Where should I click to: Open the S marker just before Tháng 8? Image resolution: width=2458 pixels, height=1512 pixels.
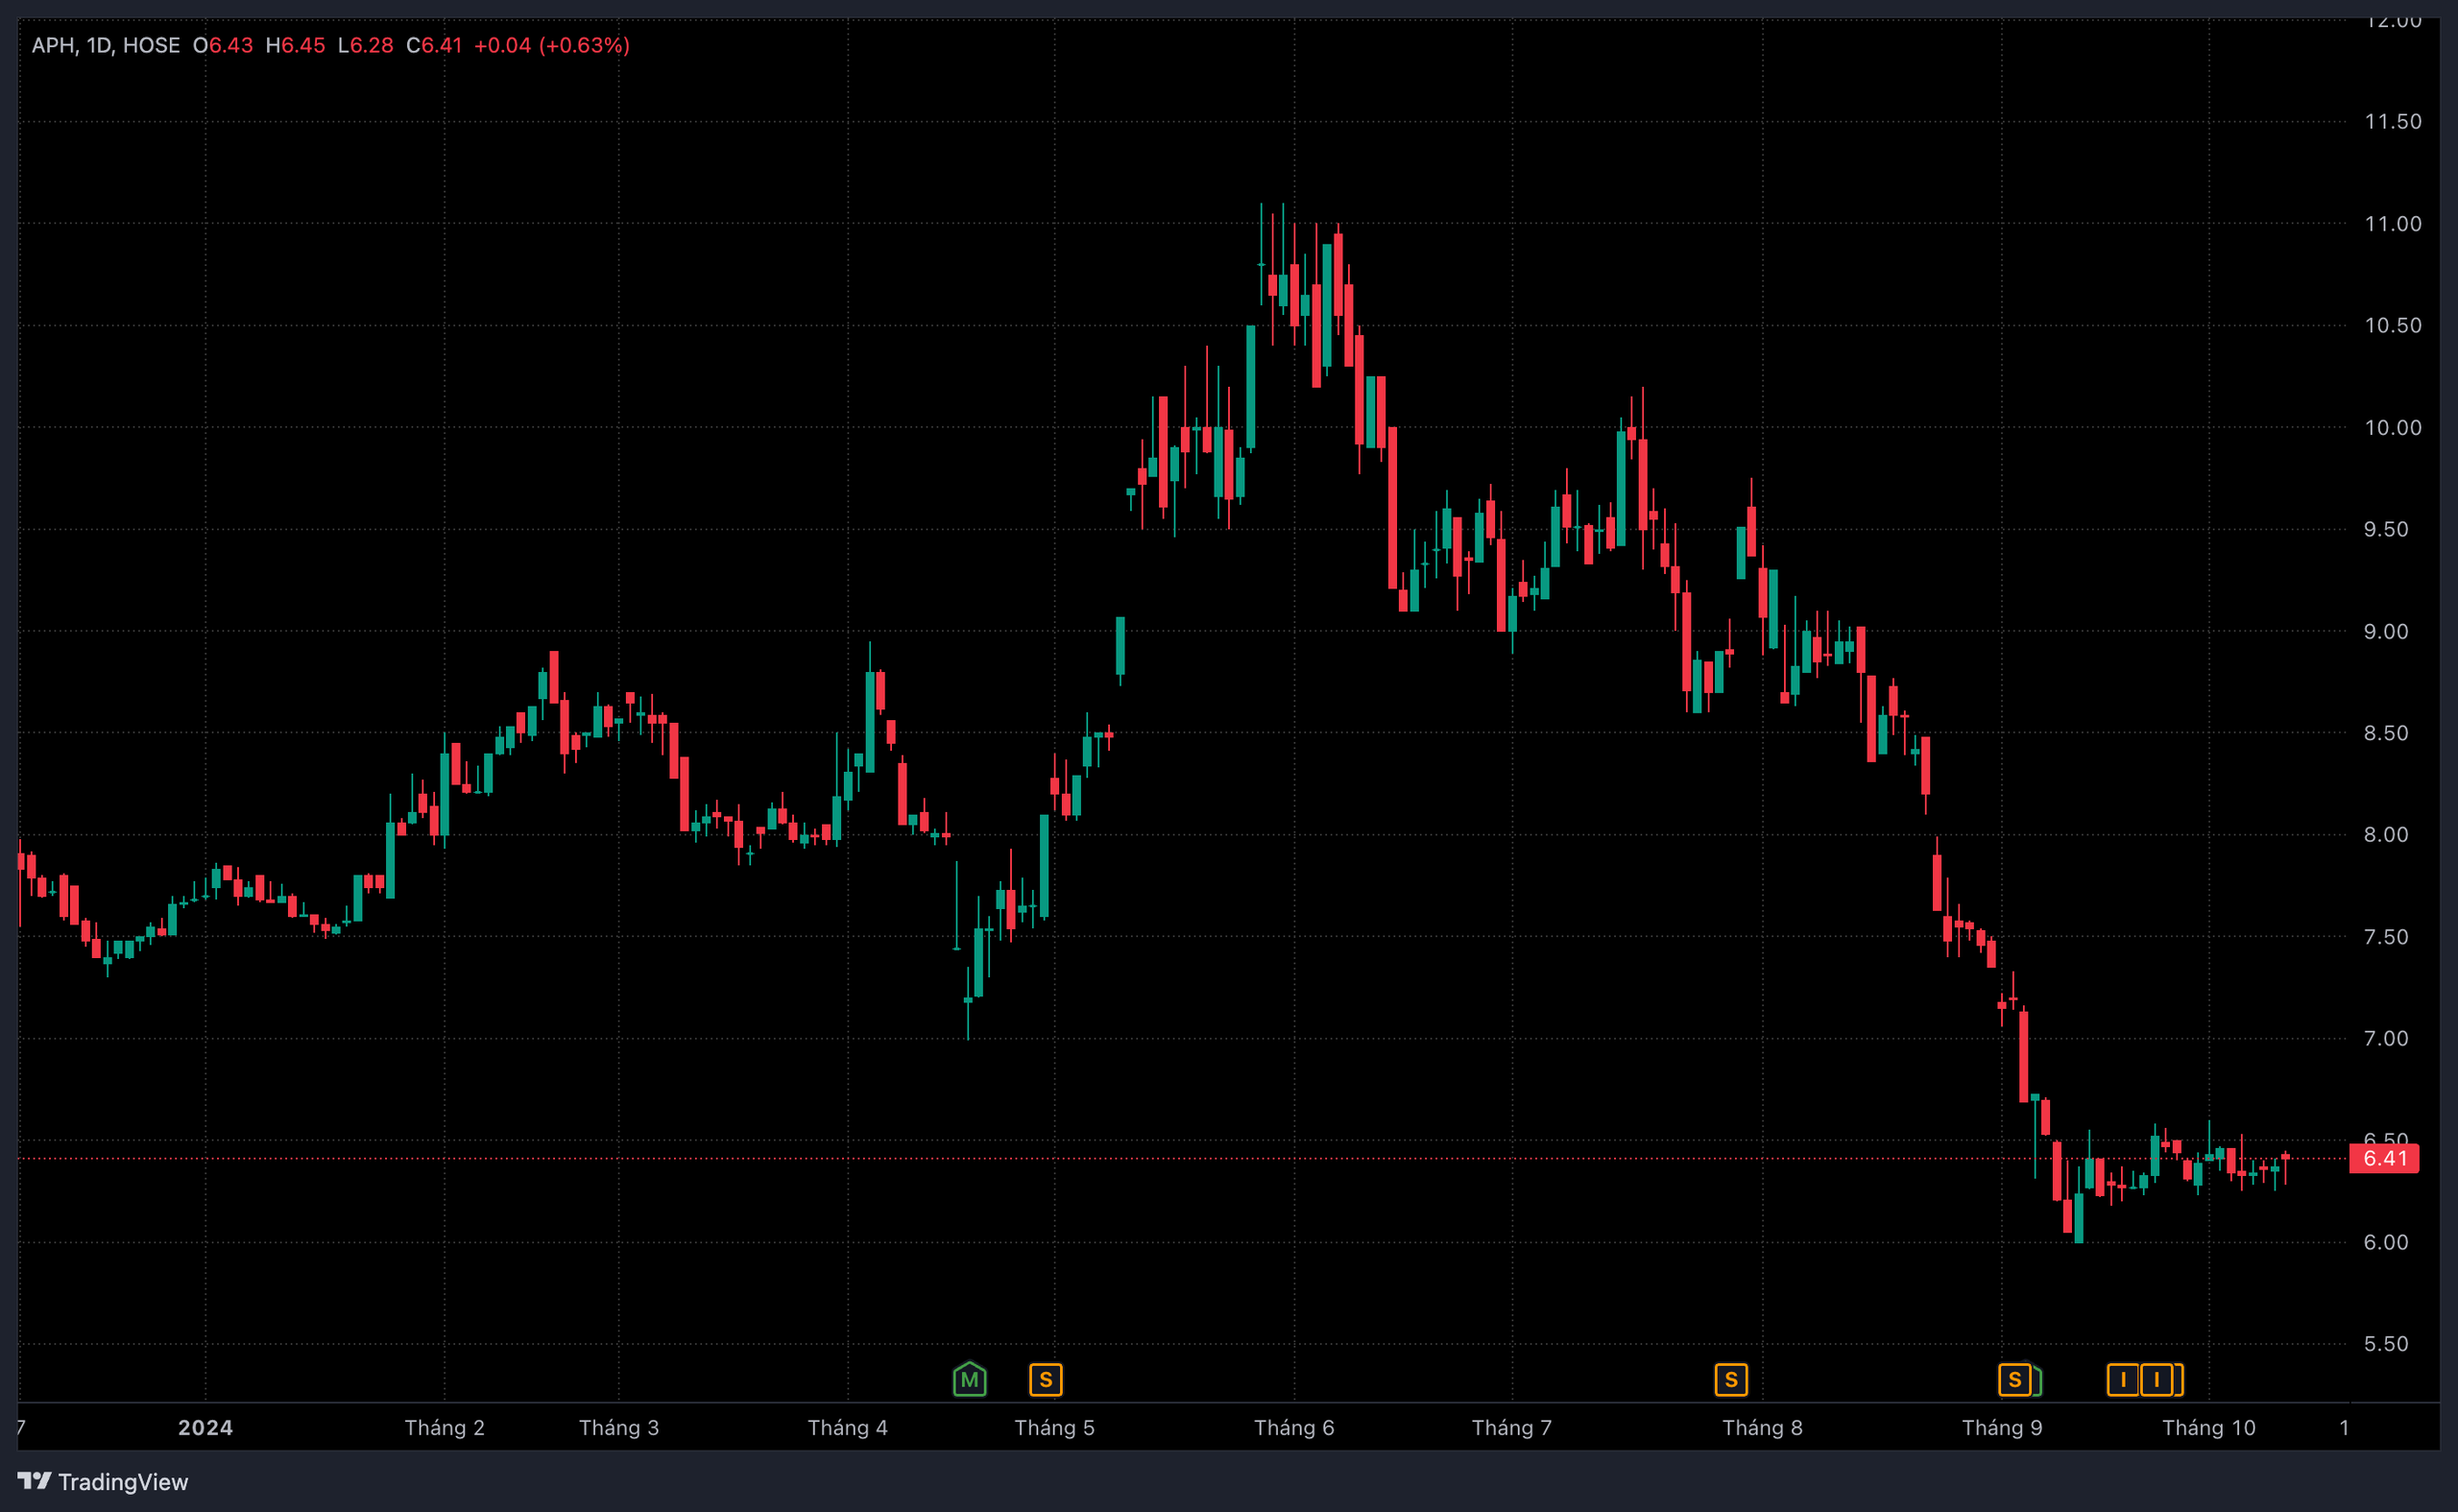[1730, 1380]
